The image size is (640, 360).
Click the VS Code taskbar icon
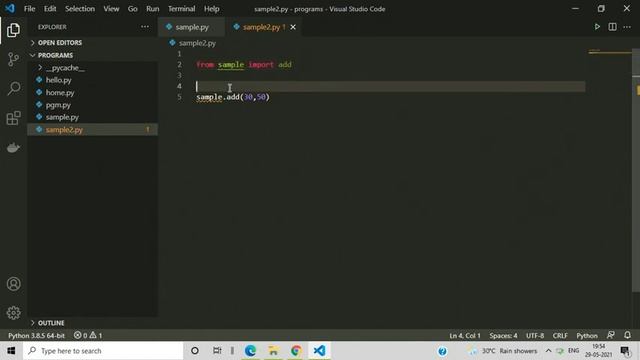(319, 351)
